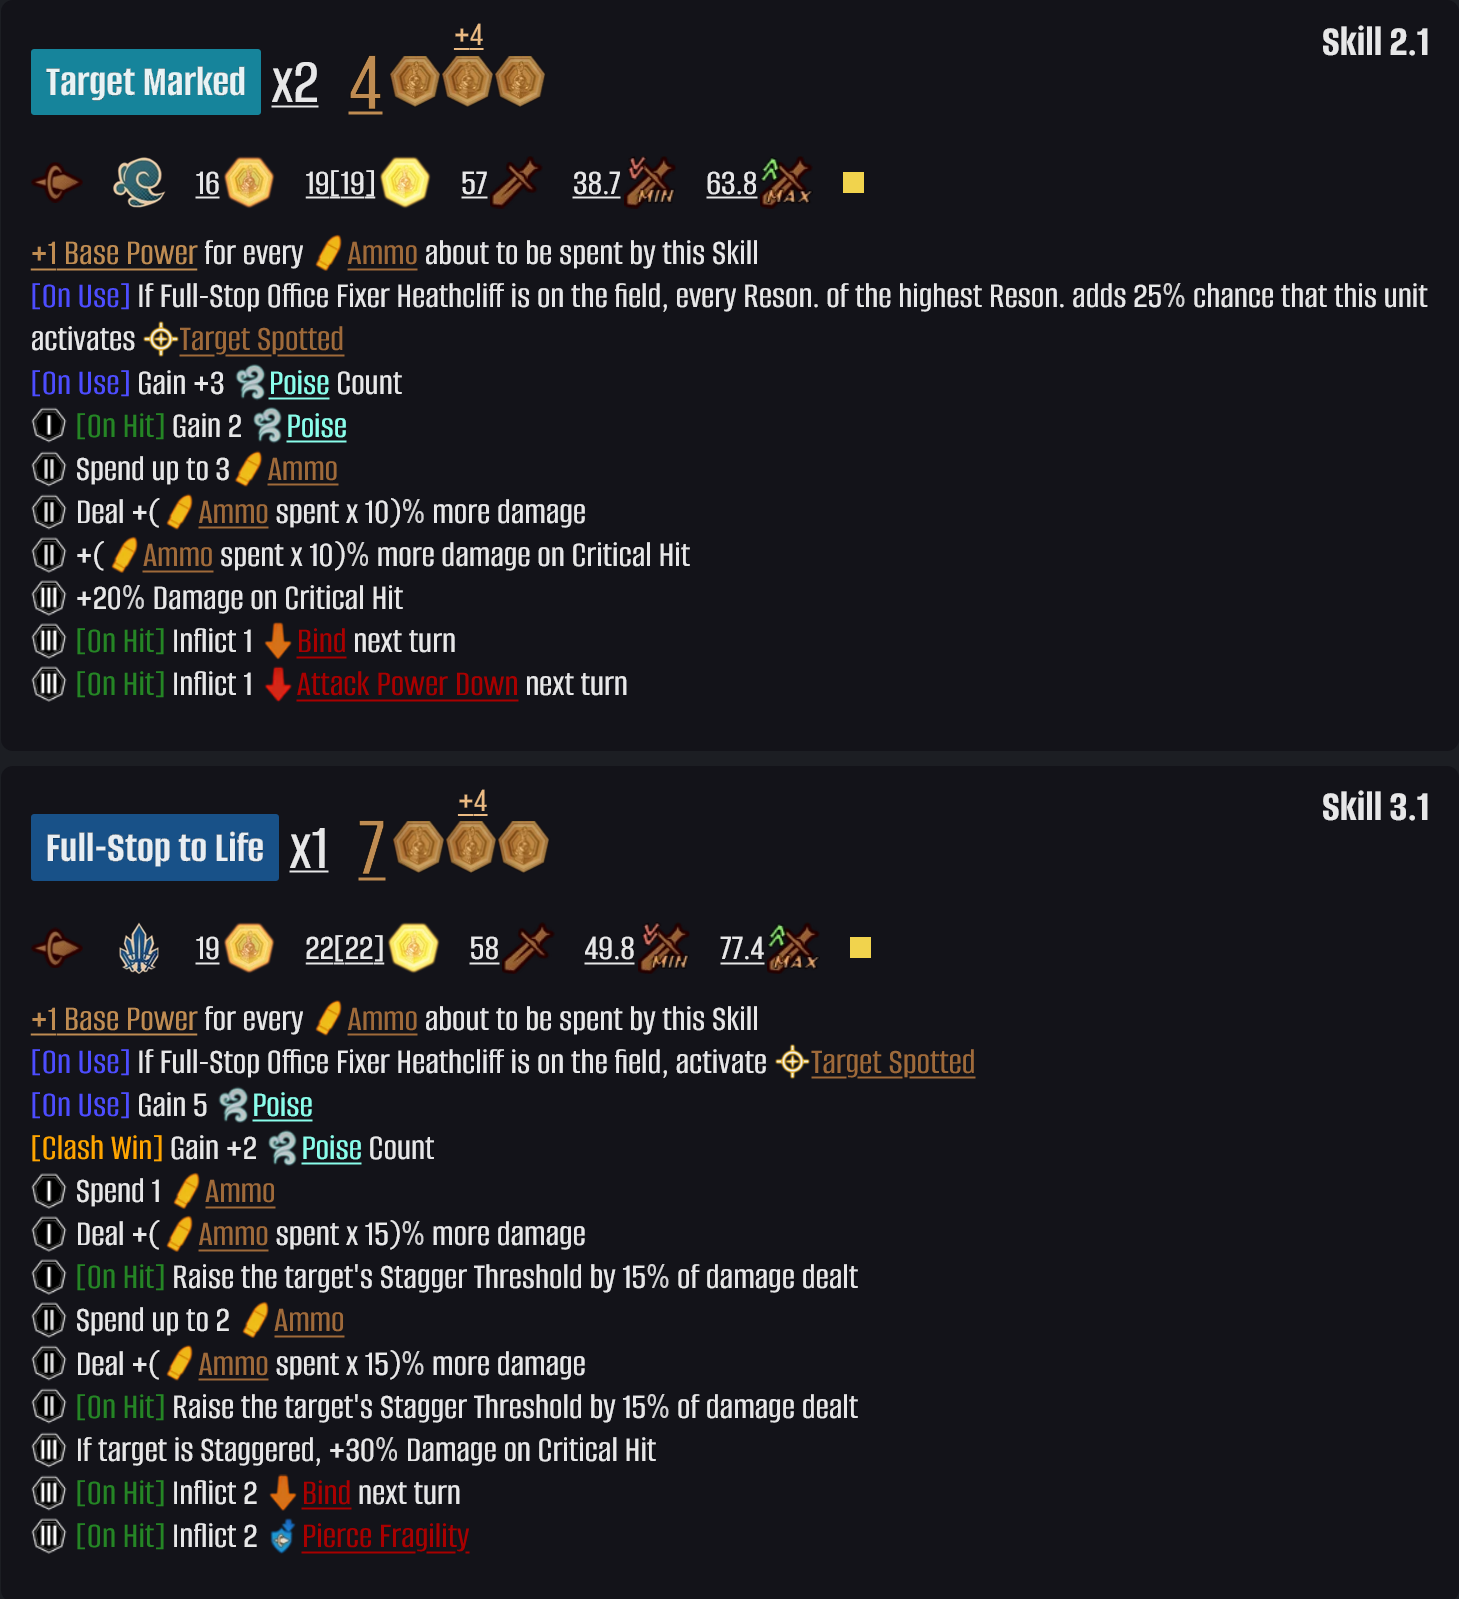Viewport: 1459px width, 1599px height.
Task: Click the pierce attack type icon in Target Marked
Action: coord(56,183)
